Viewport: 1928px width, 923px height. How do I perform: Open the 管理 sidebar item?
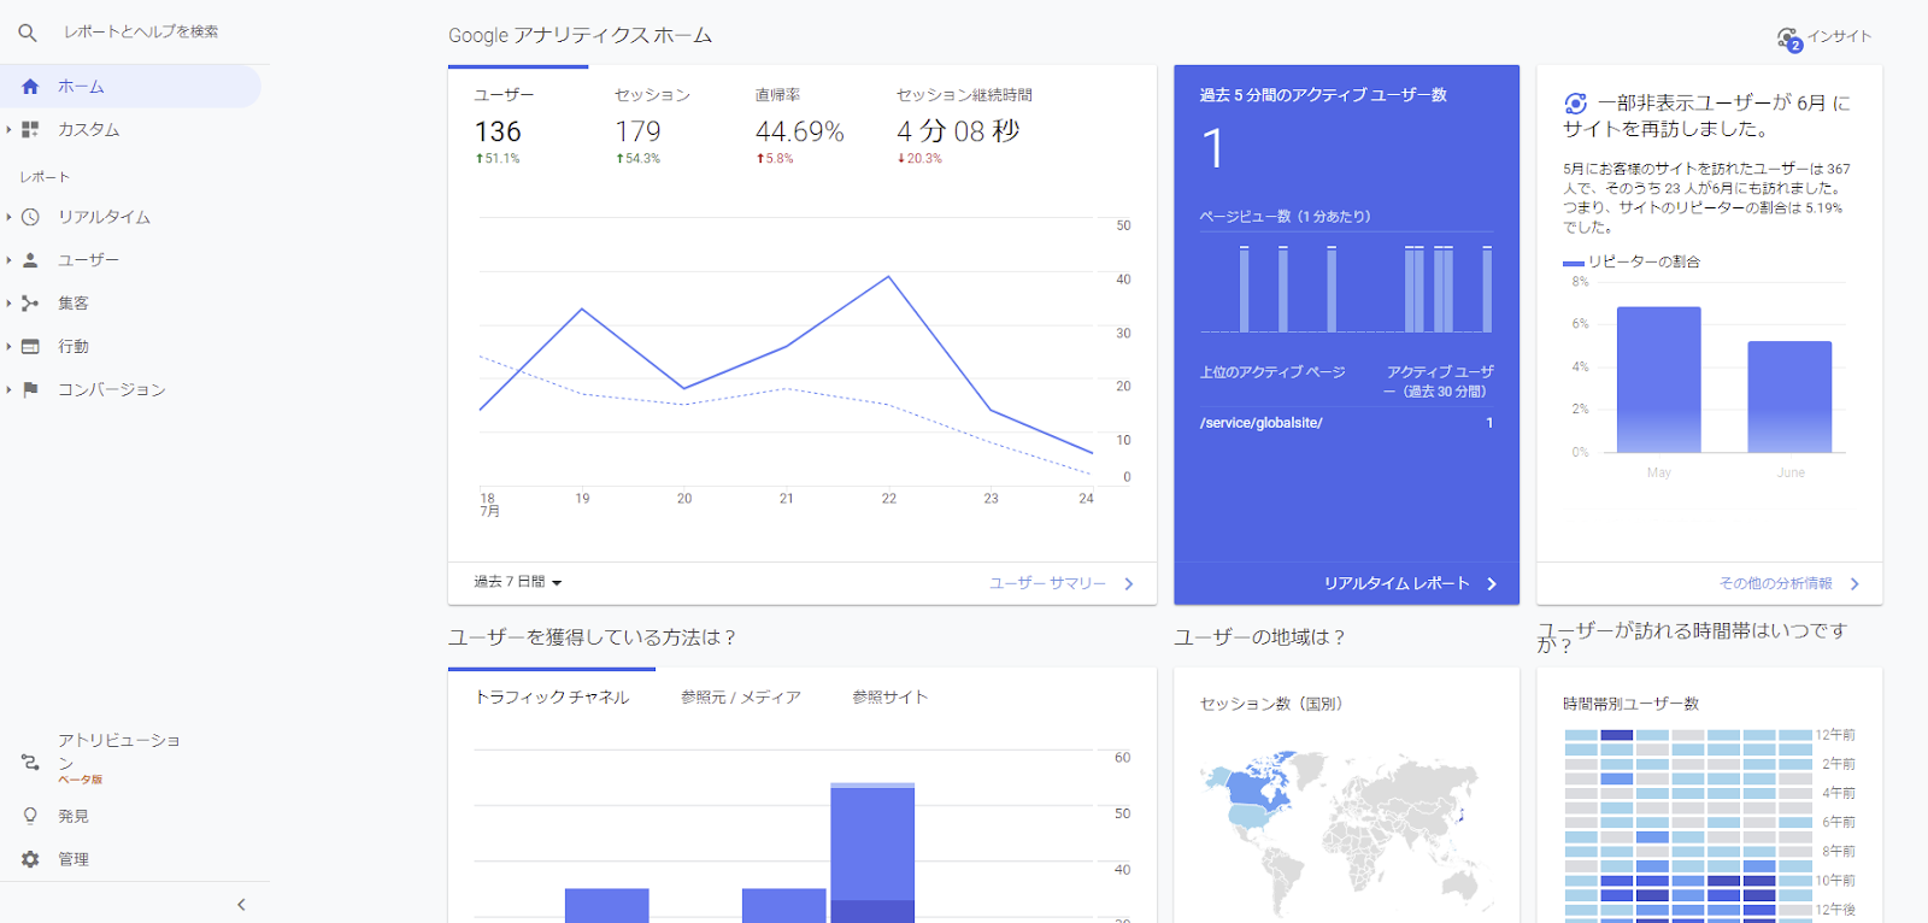pyautogui.click(x=130, y=859)
